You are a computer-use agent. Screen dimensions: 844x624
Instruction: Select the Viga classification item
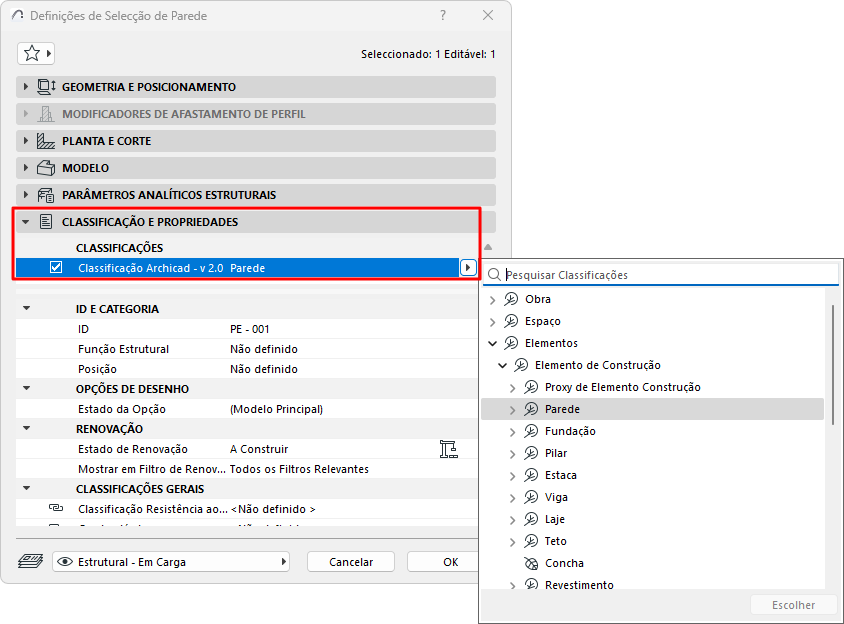click(x=556, y=497)
